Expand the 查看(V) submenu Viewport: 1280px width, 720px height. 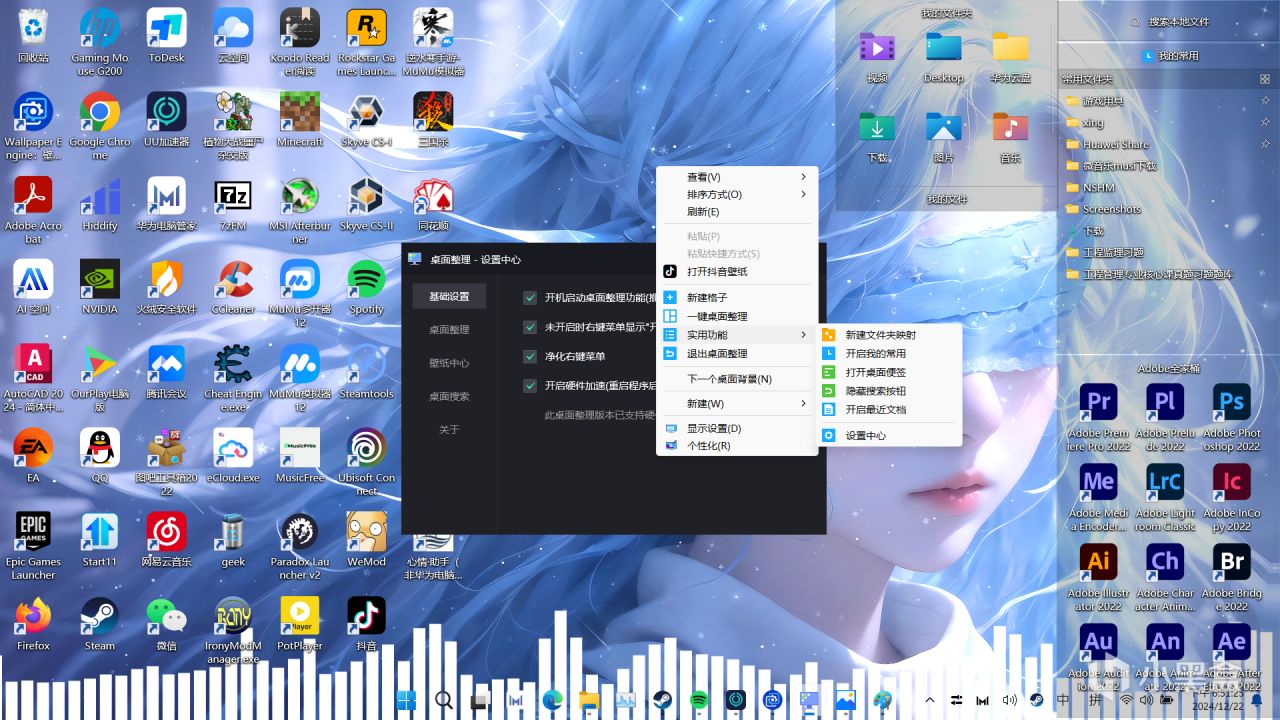click(737, 177)
